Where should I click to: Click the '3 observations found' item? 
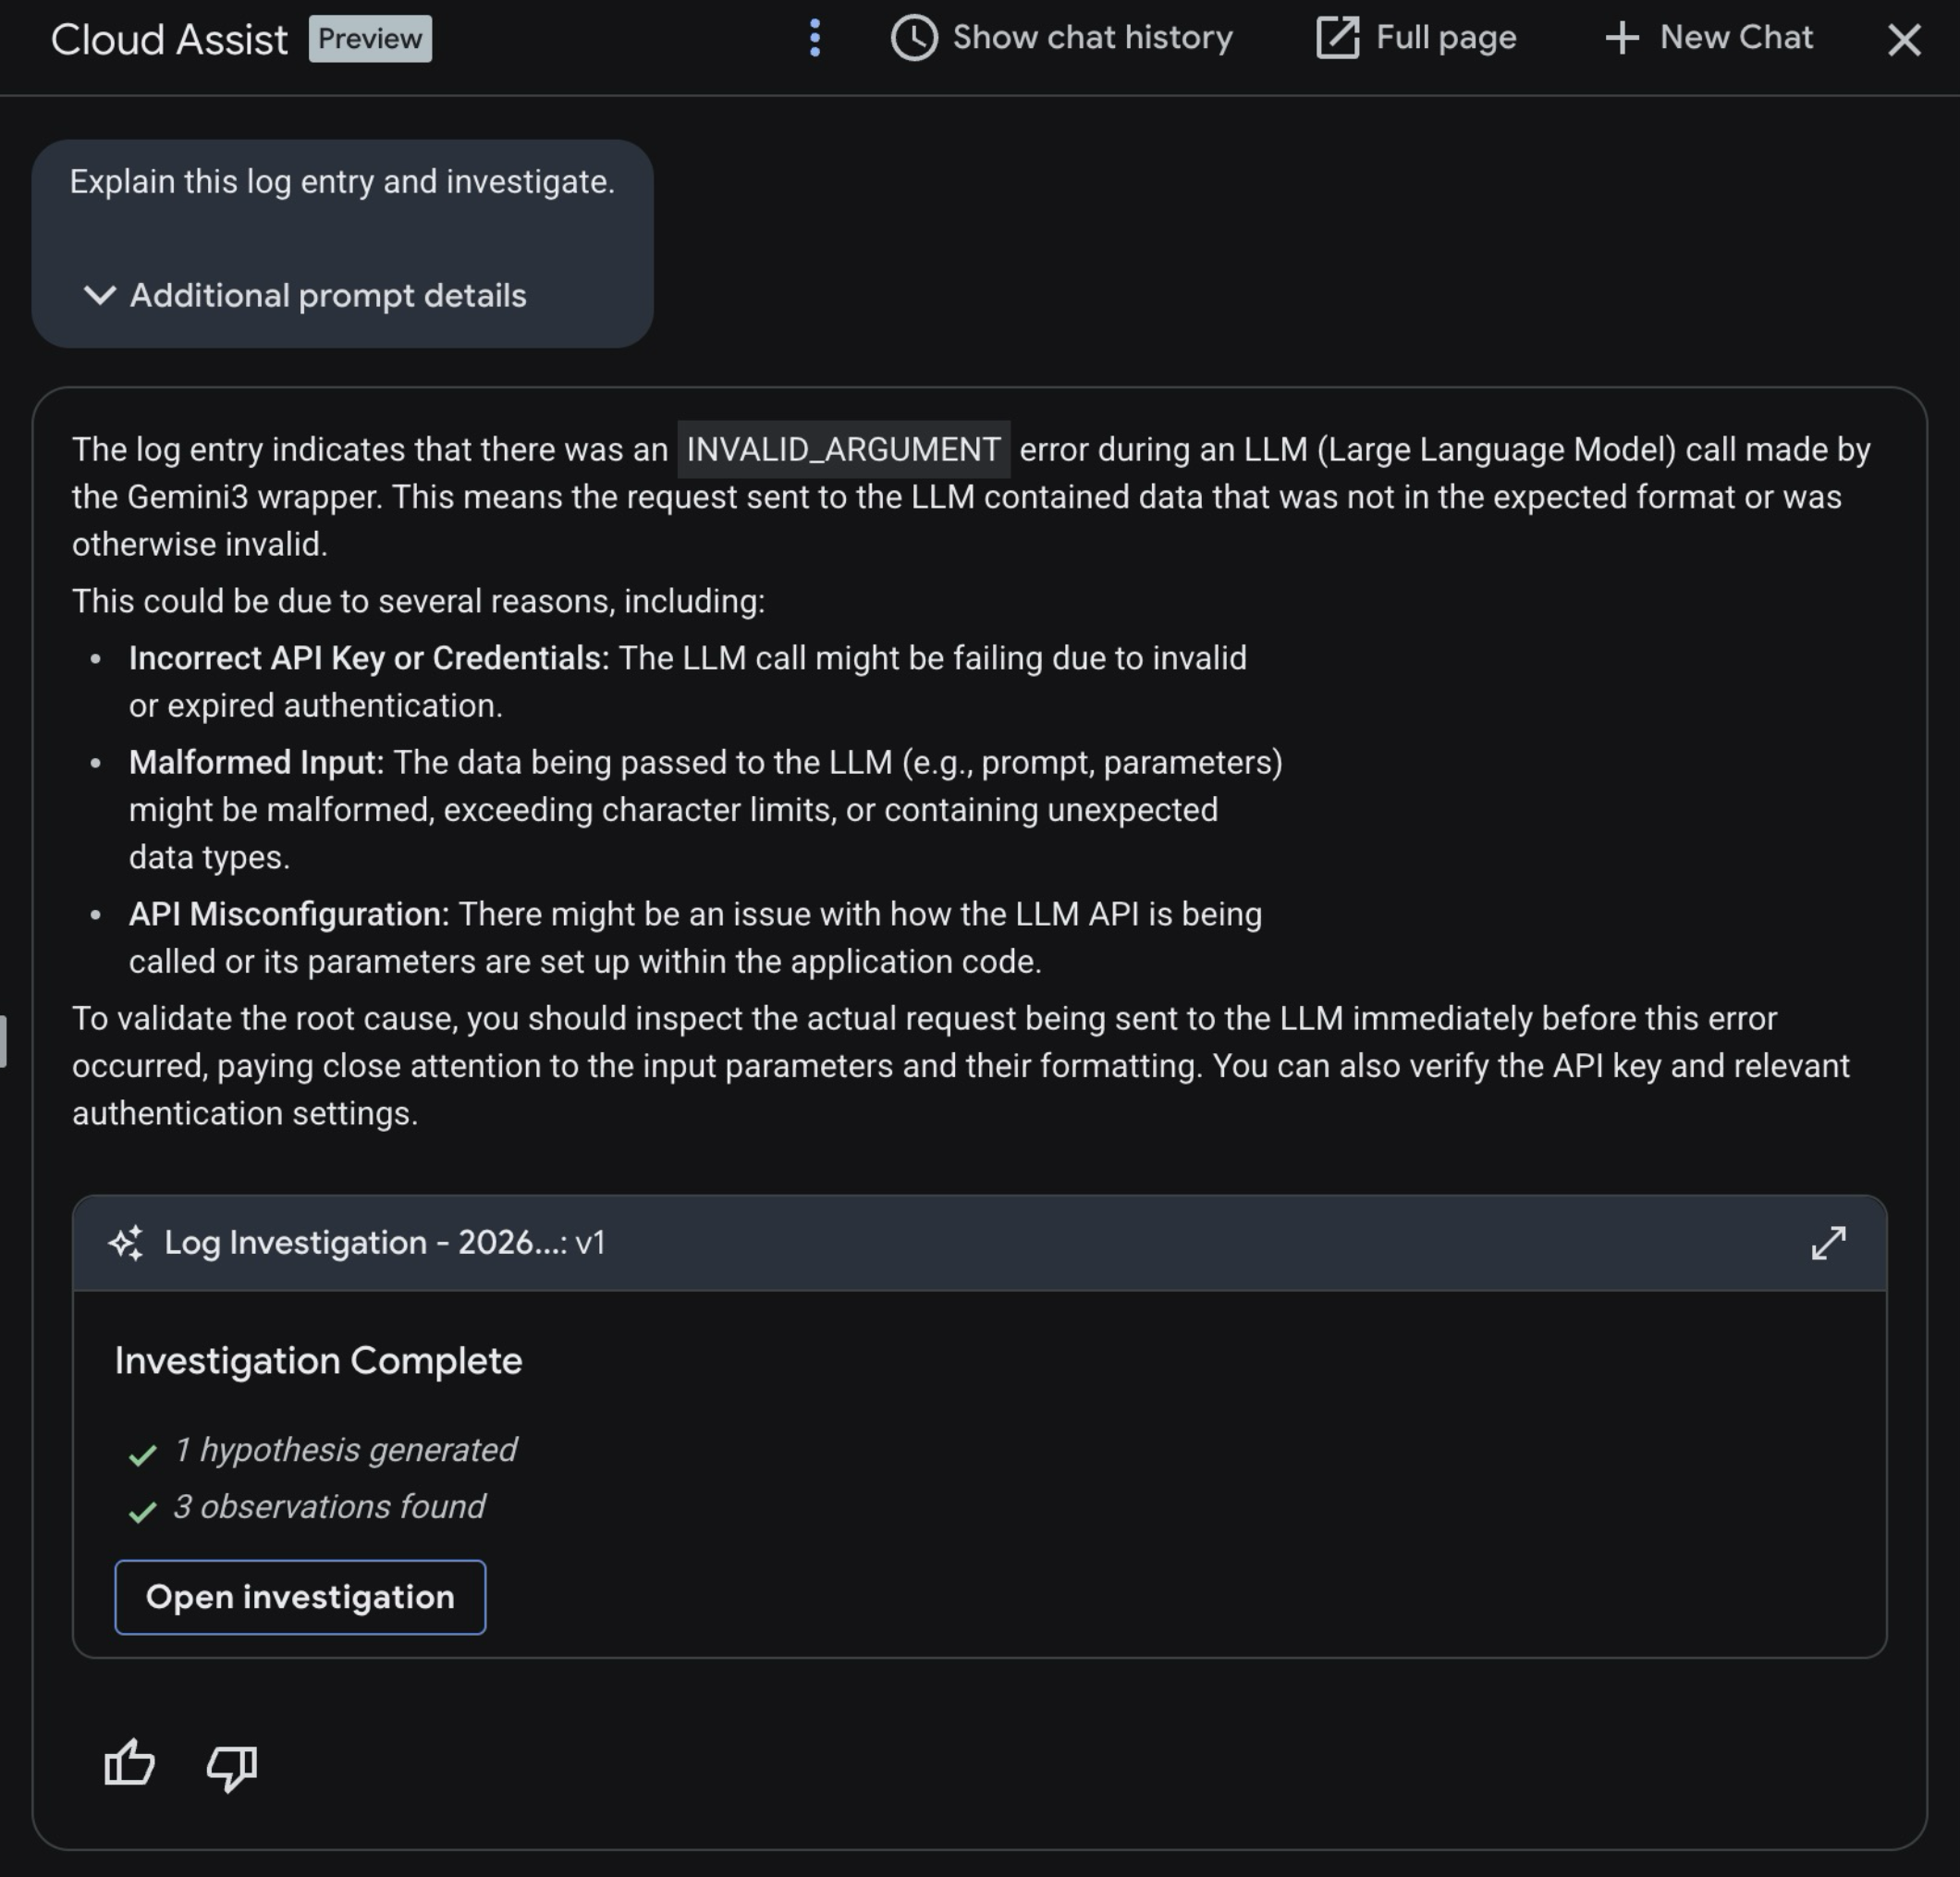tap(329, 1507)
